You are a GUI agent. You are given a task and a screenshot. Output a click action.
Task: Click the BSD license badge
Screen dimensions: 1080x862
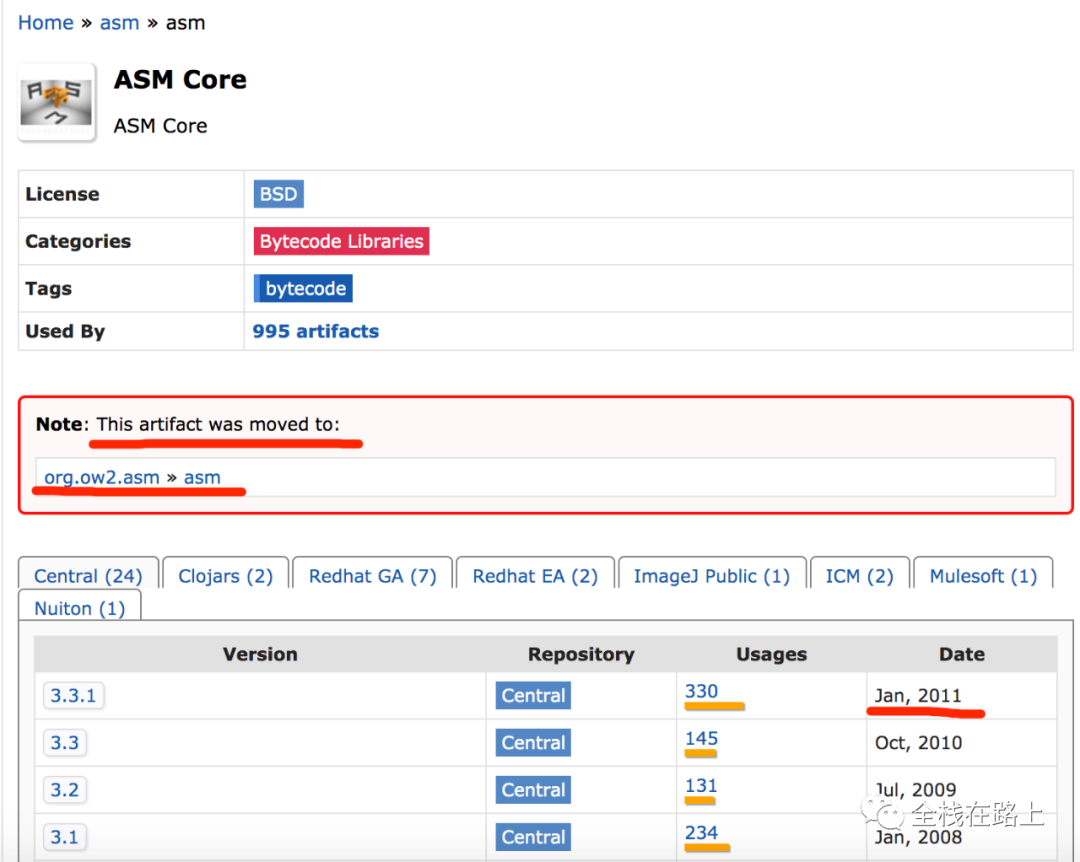point(278,194)
